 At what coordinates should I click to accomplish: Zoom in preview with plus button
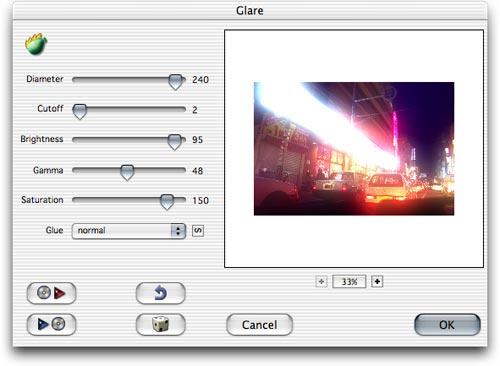[377, 282]
